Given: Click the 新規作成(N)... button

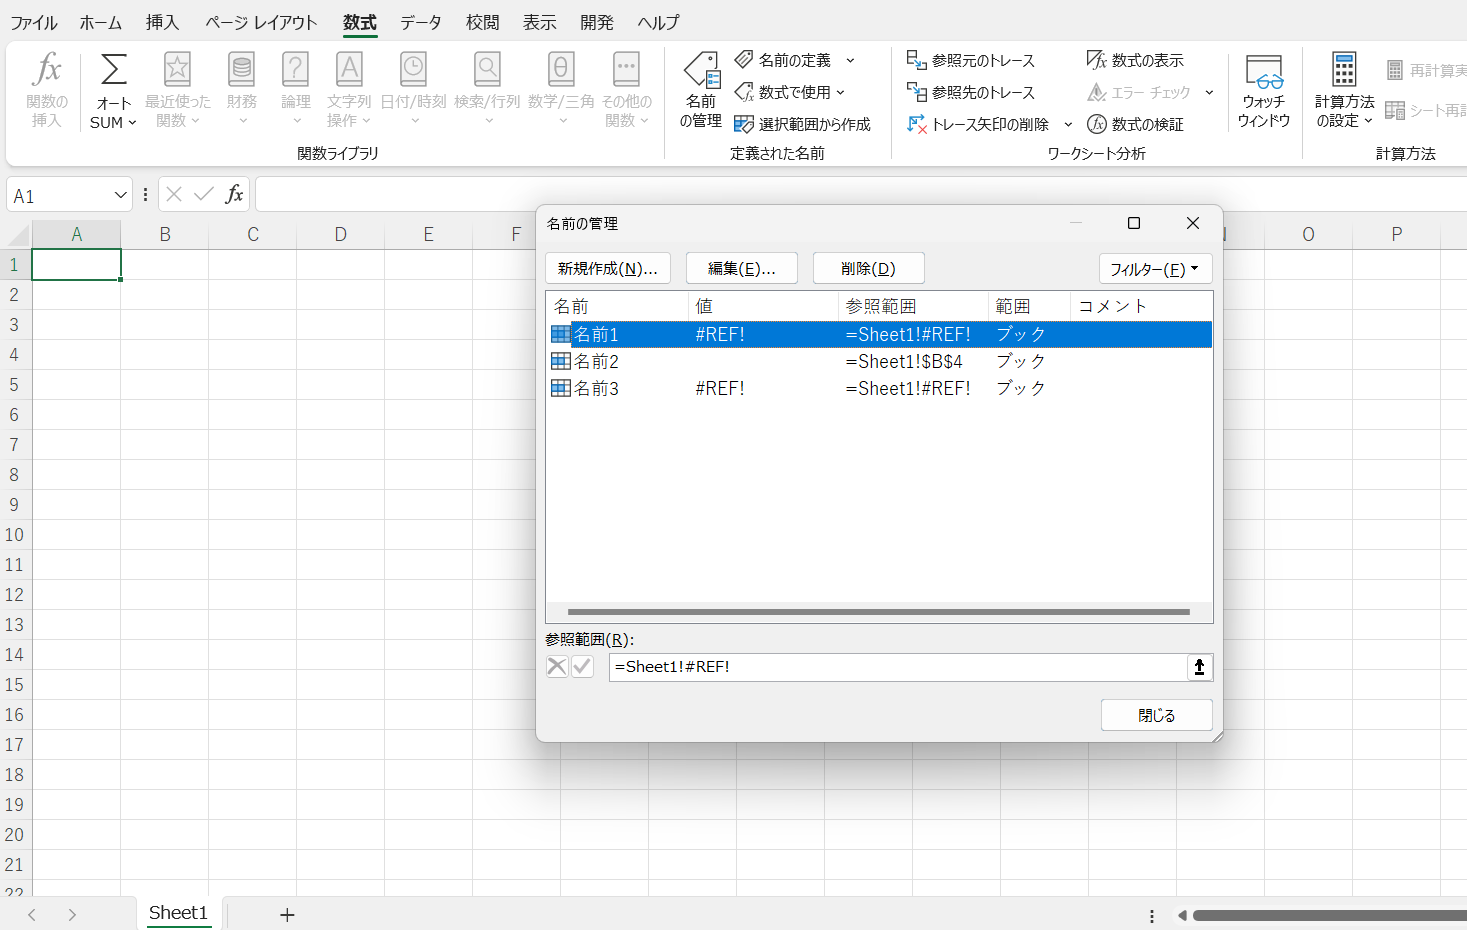Looking at the screenshot, I should tap(607, 269).
